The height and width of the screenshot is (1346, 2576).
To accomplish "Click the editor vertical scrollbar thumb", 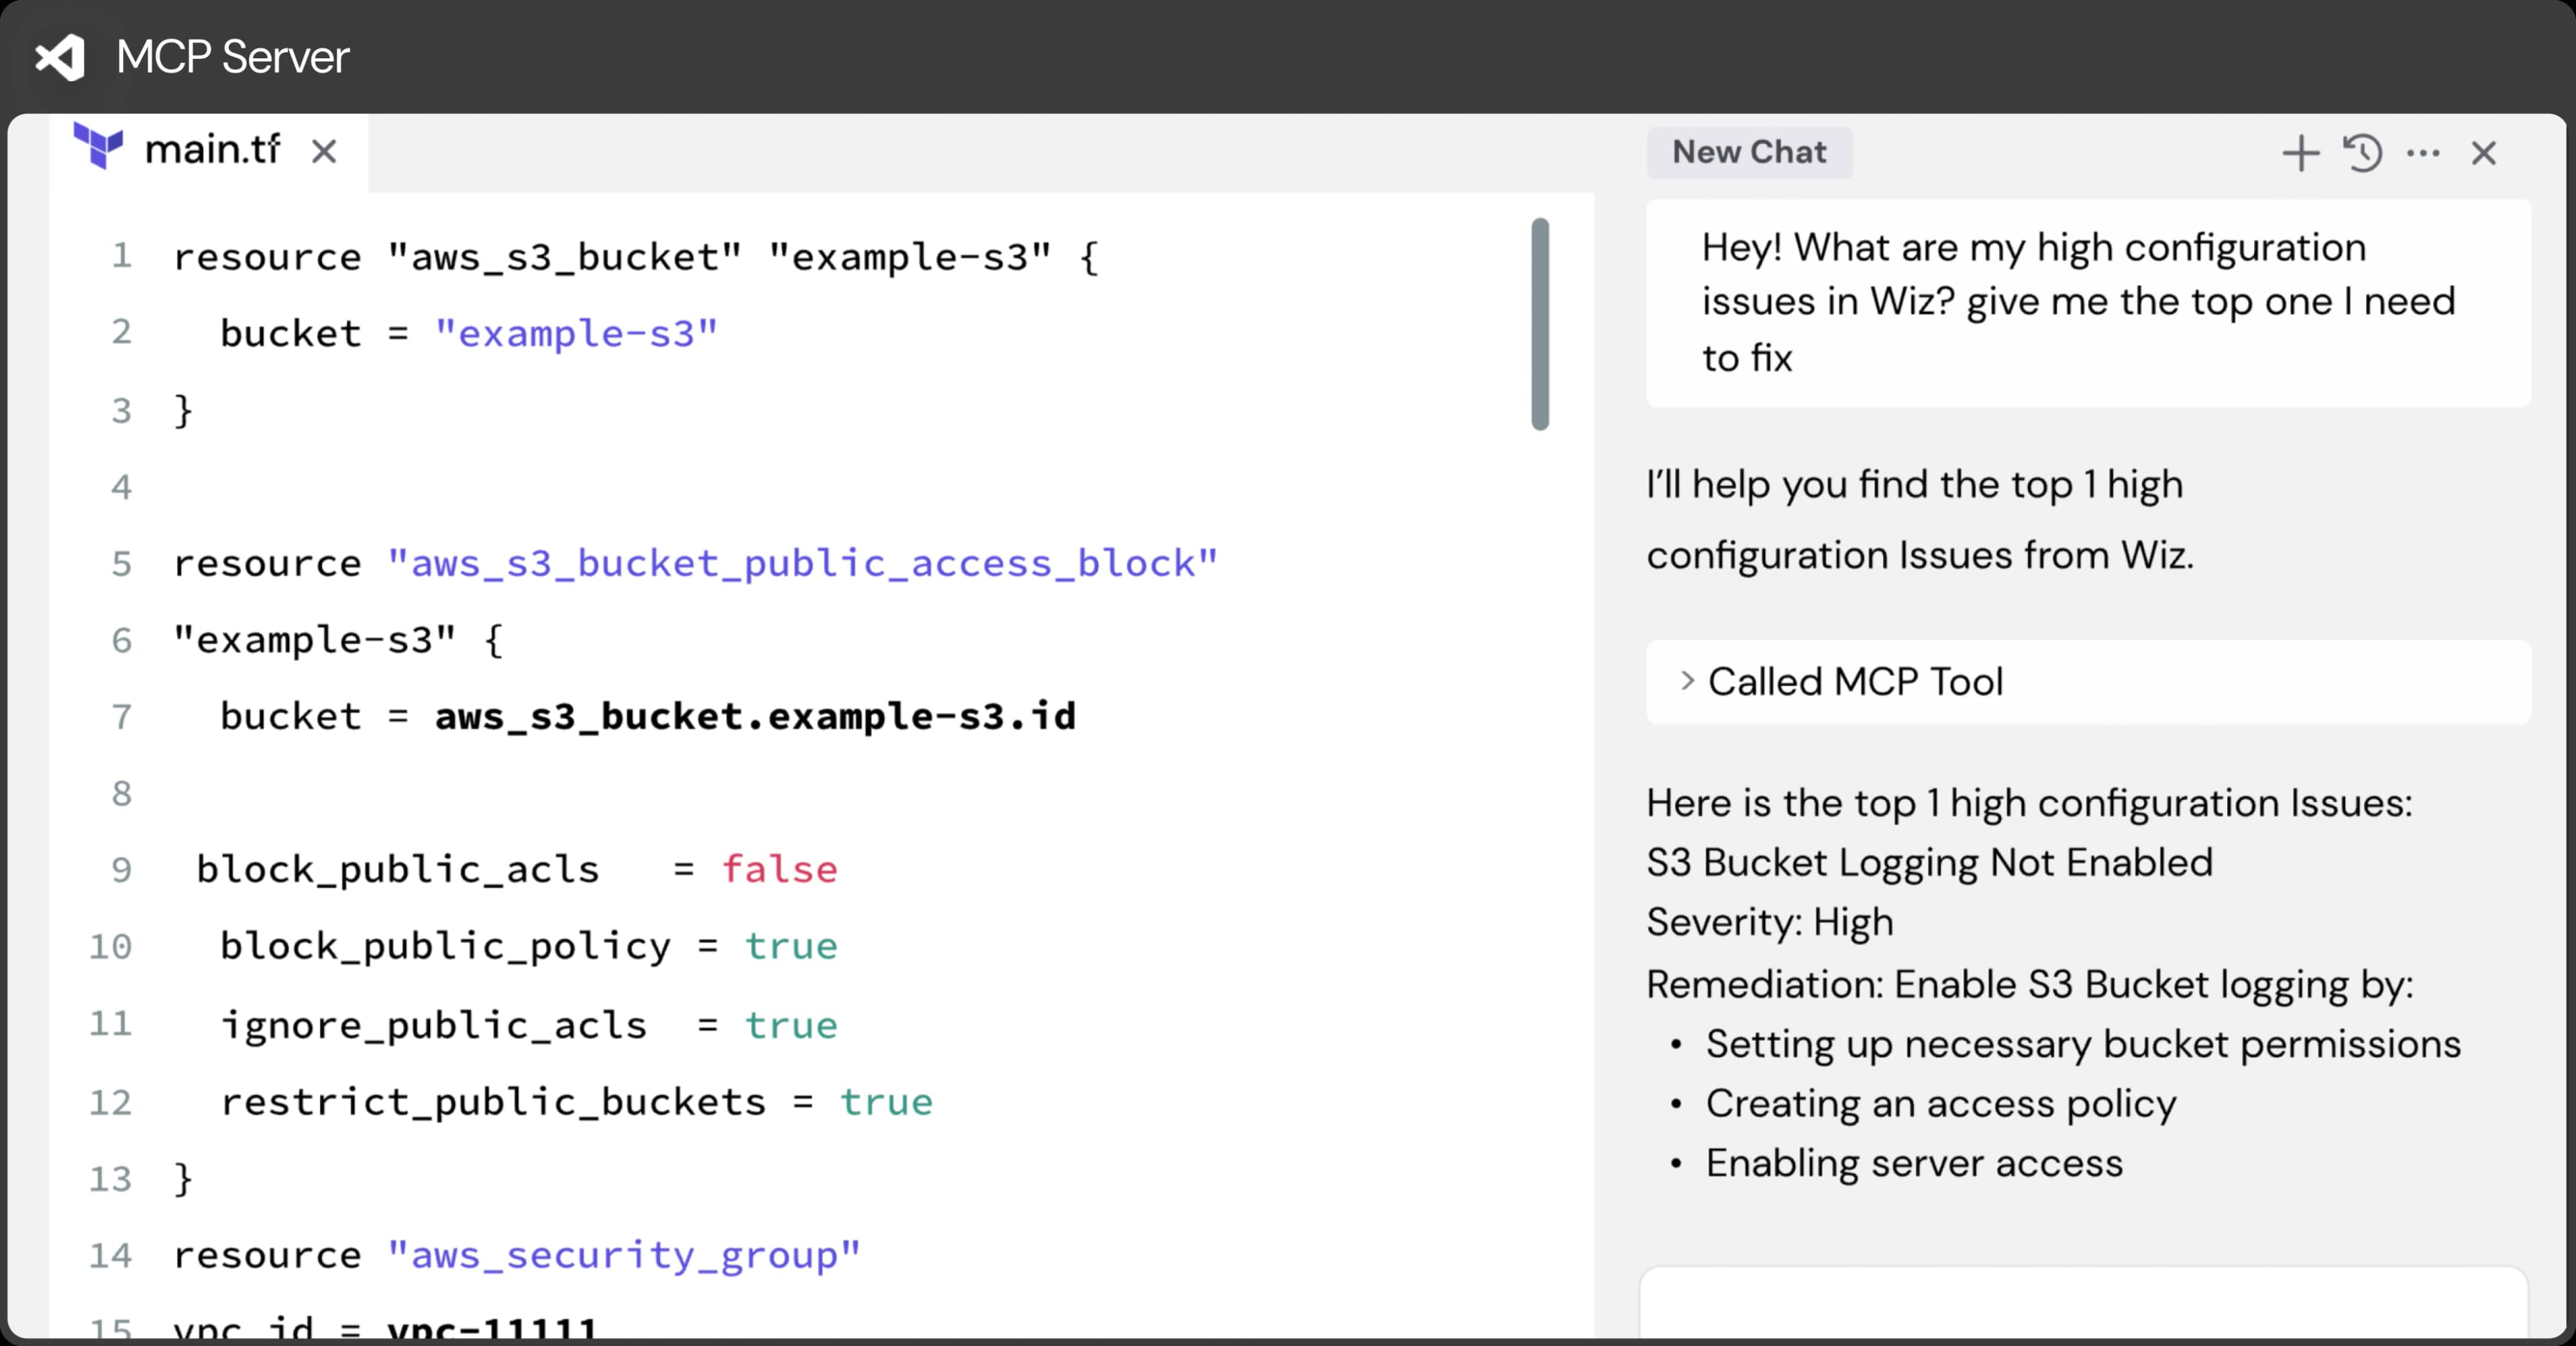I will coord(1540,324).
